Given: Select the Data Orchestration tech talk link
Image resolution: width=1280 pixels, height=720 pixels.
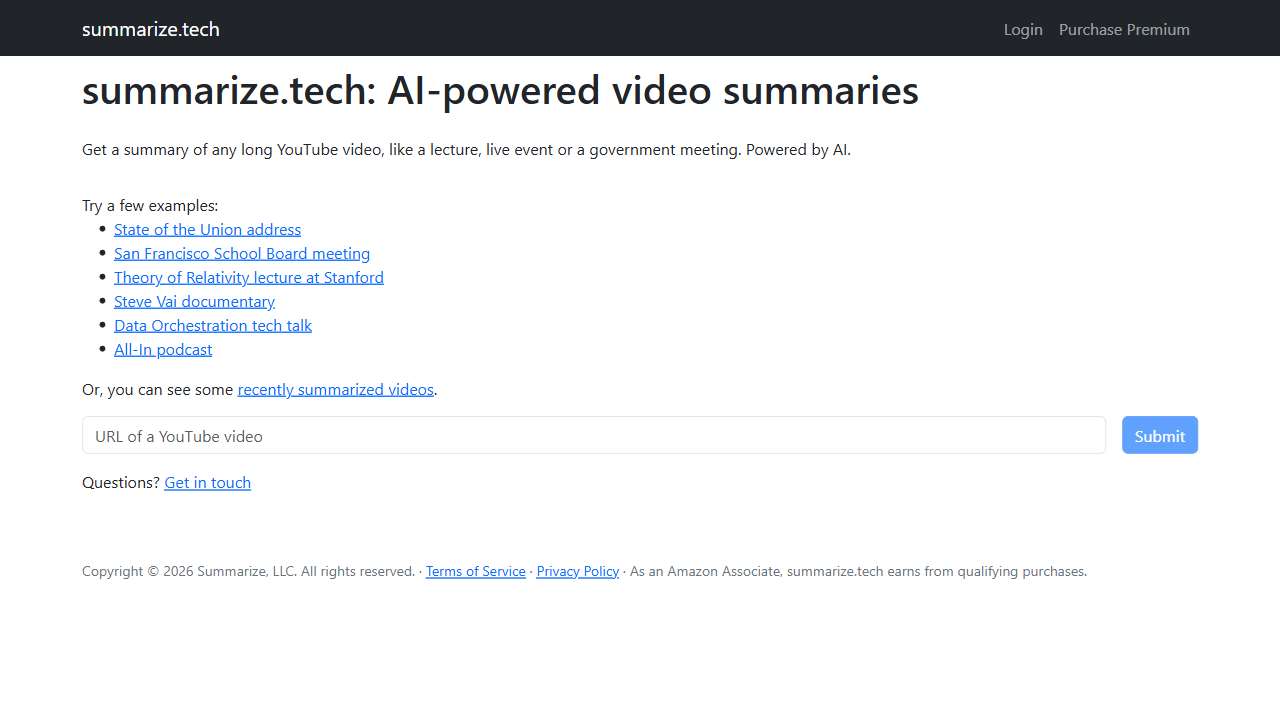Looking at the screenshot, I should coord(213,325).
